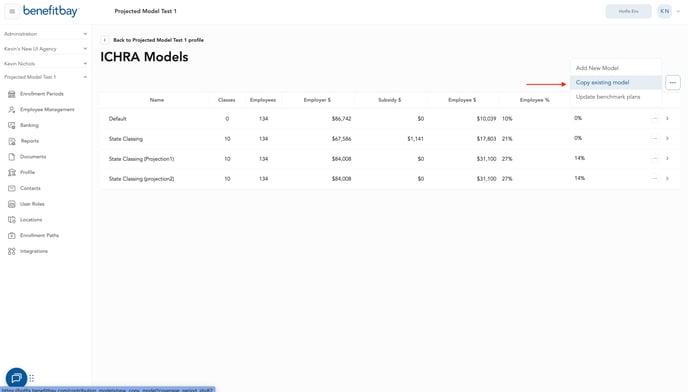Click the $67,586 employer amount

point(341,139)
